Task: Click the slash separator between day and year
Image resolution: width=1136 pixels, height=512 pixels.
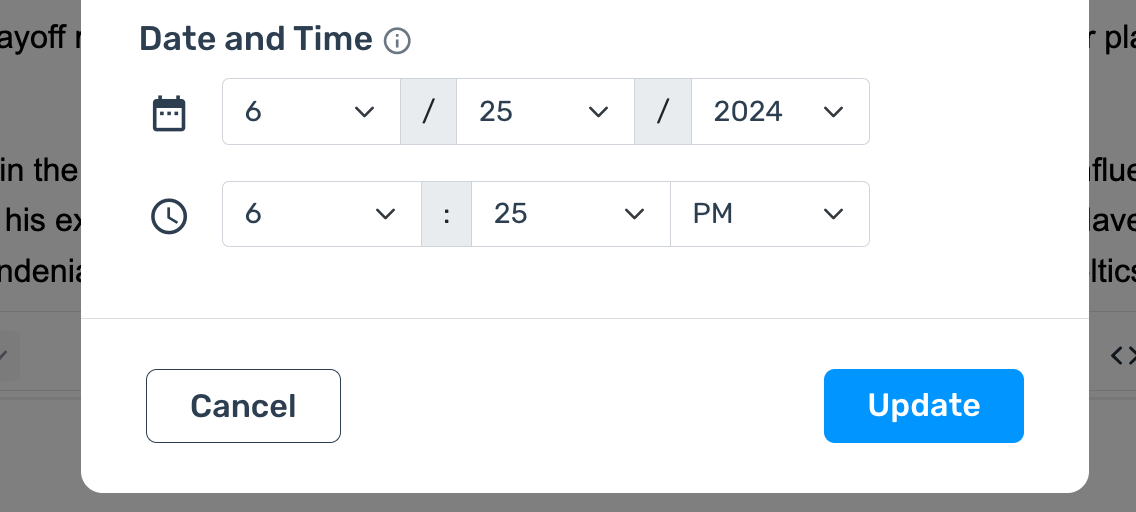Action: (x=662, y=111)
